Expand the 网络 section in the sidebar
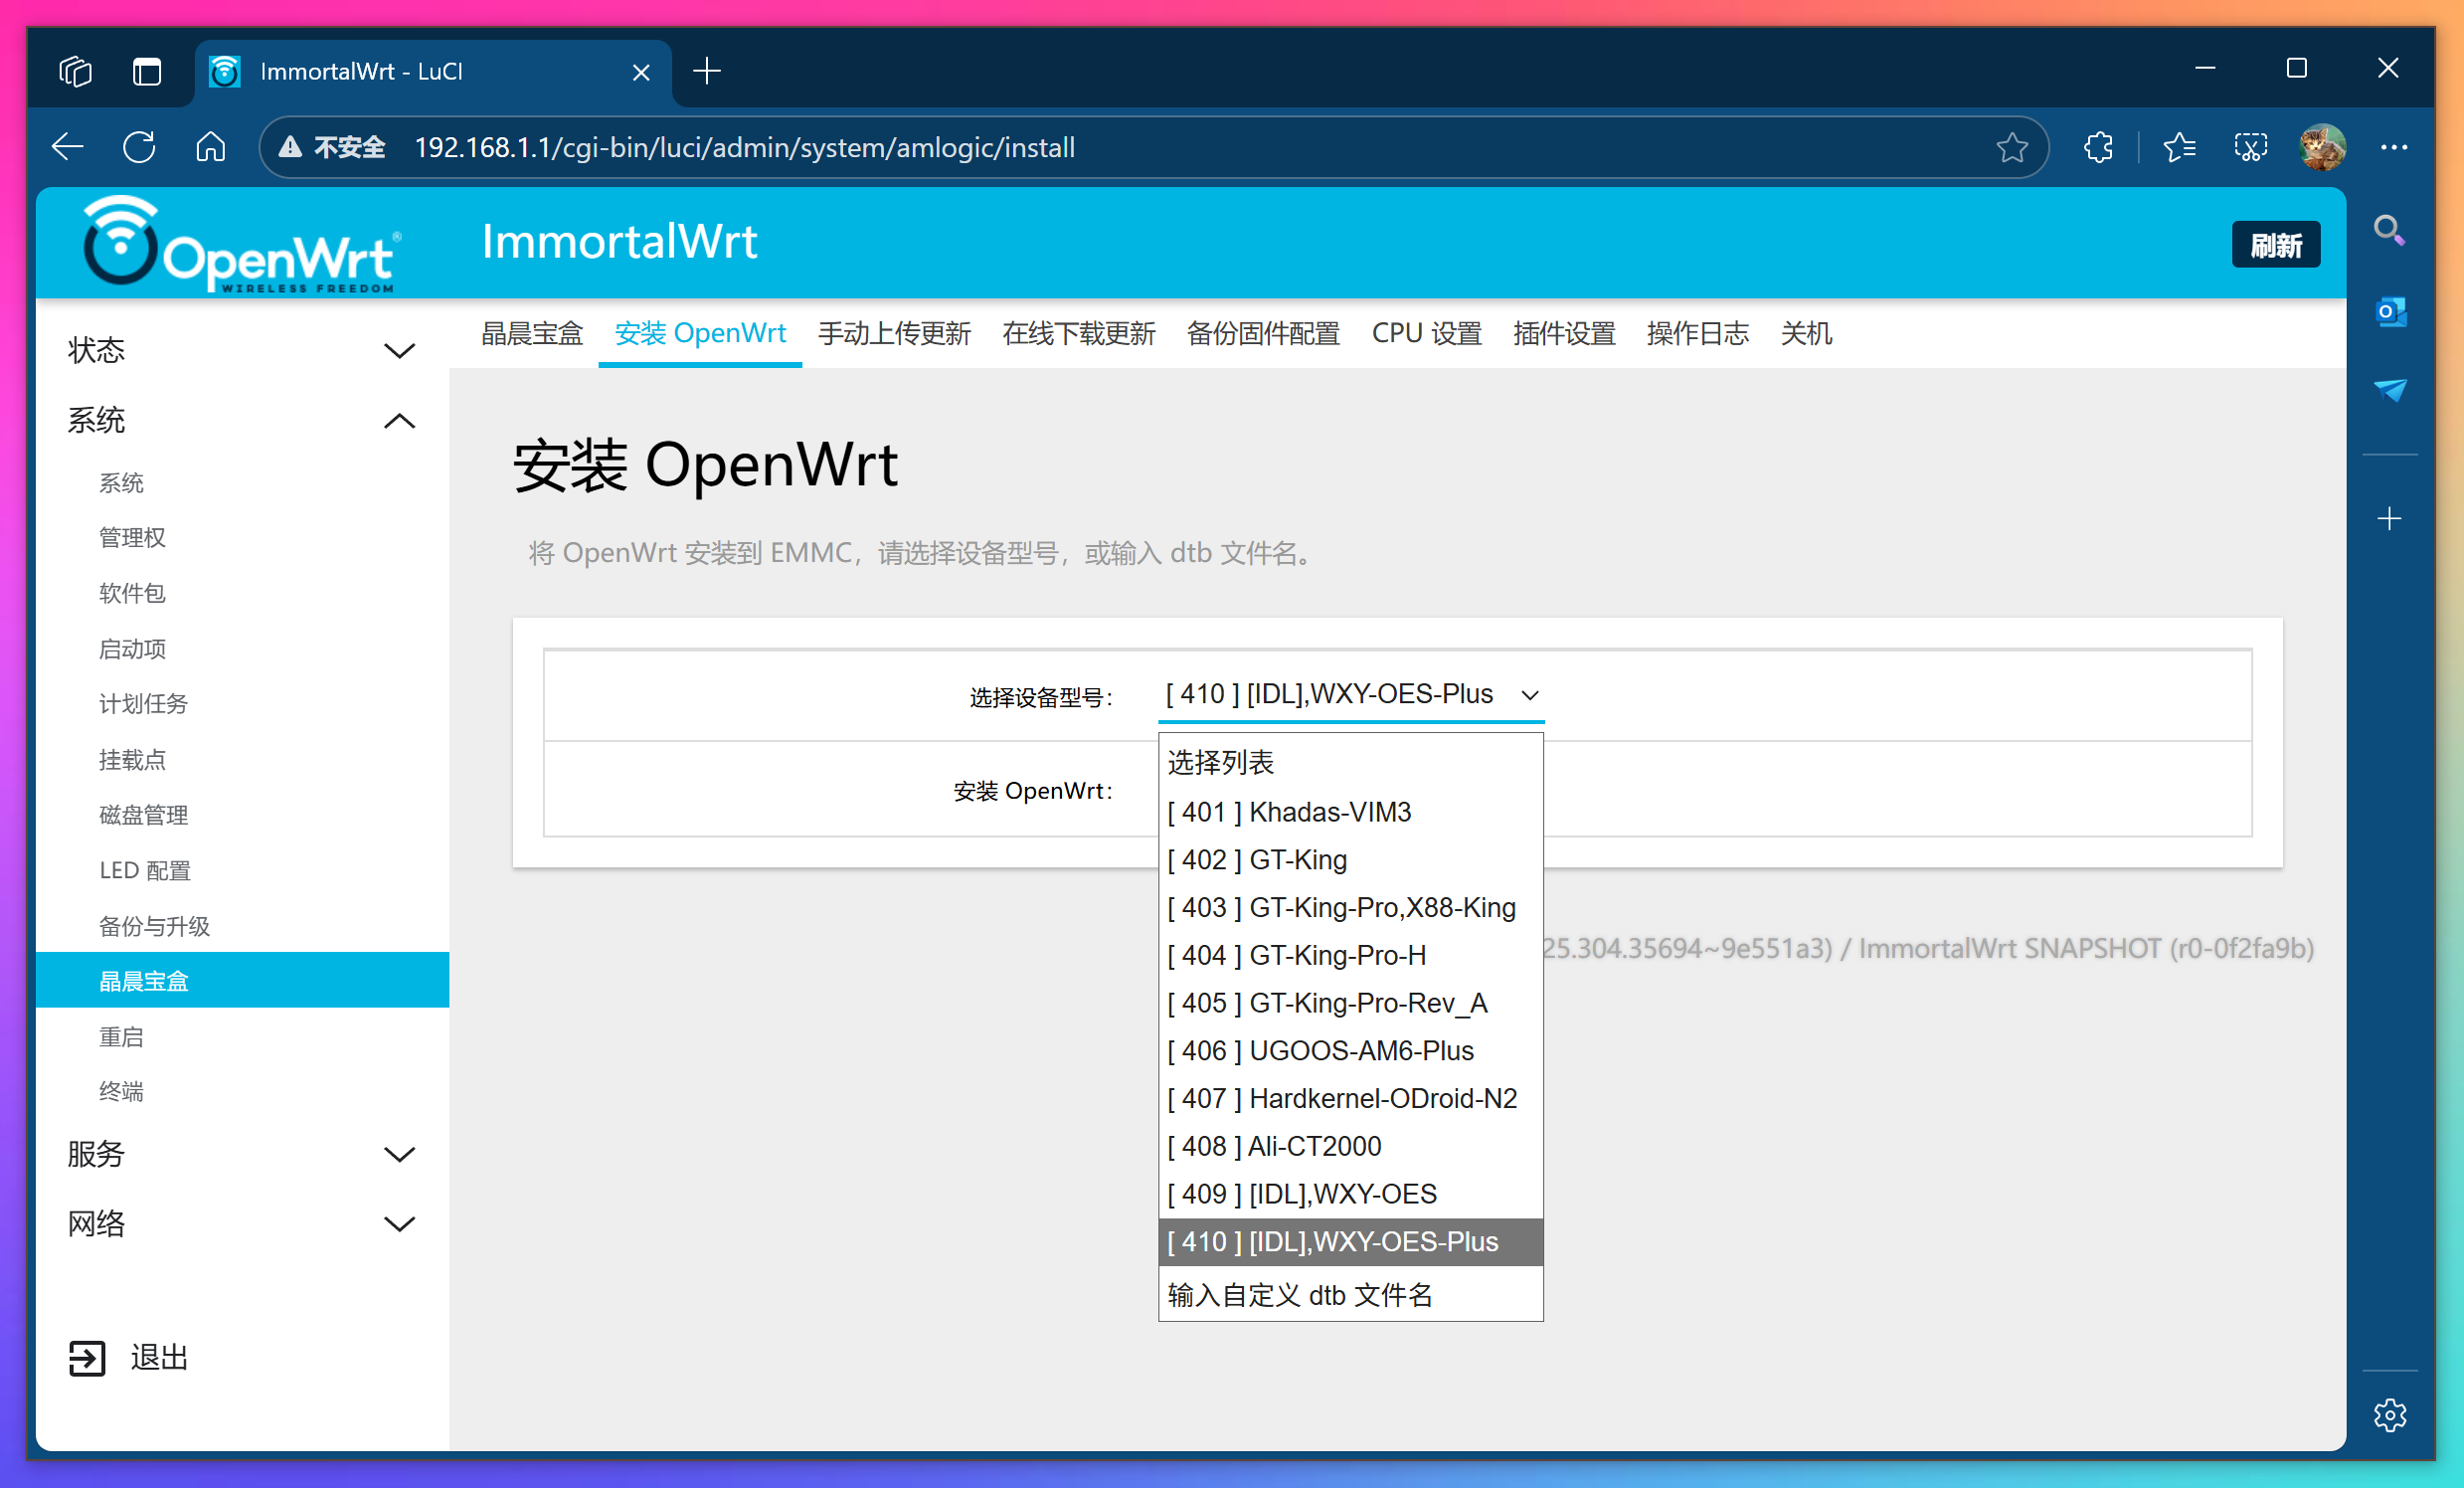2464x1488 pixels. [x=399, y=1224]
